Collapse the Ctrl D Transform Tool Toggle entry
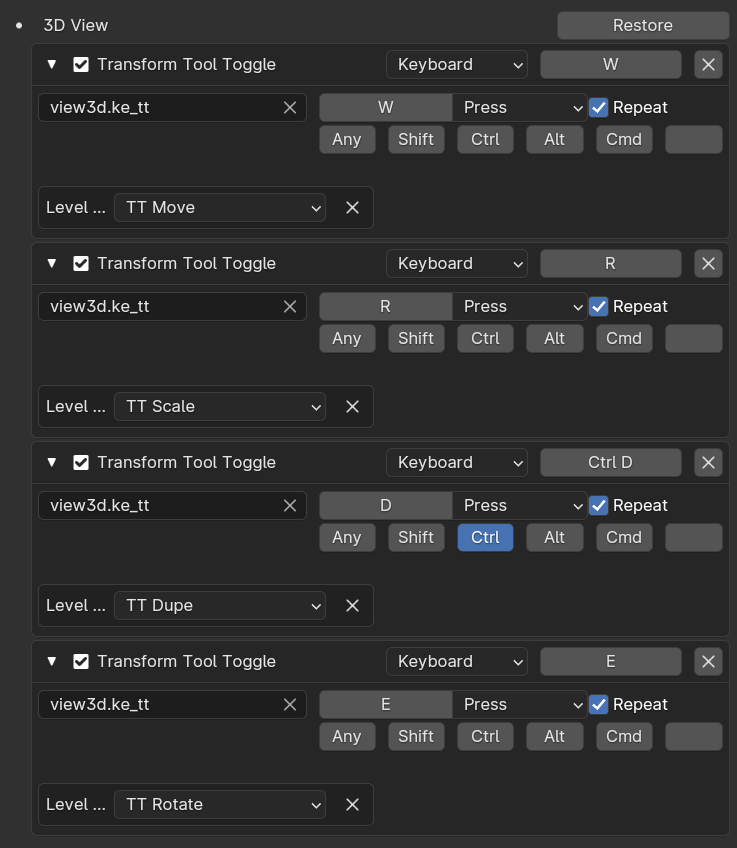The image size is (737, 848). click(52, 462)
